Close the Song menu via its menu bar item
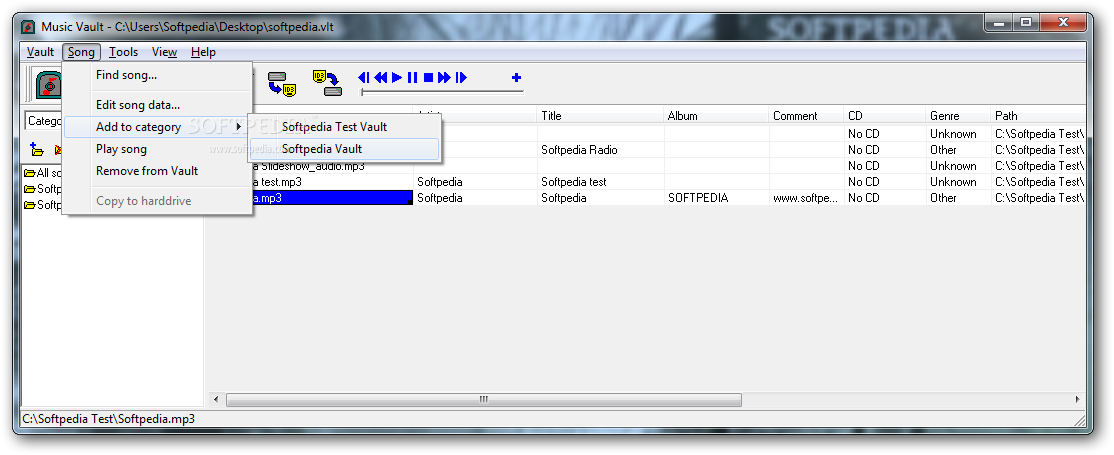Image resolution: width=1114 pixels, height=455 pixels. (82, 52)
